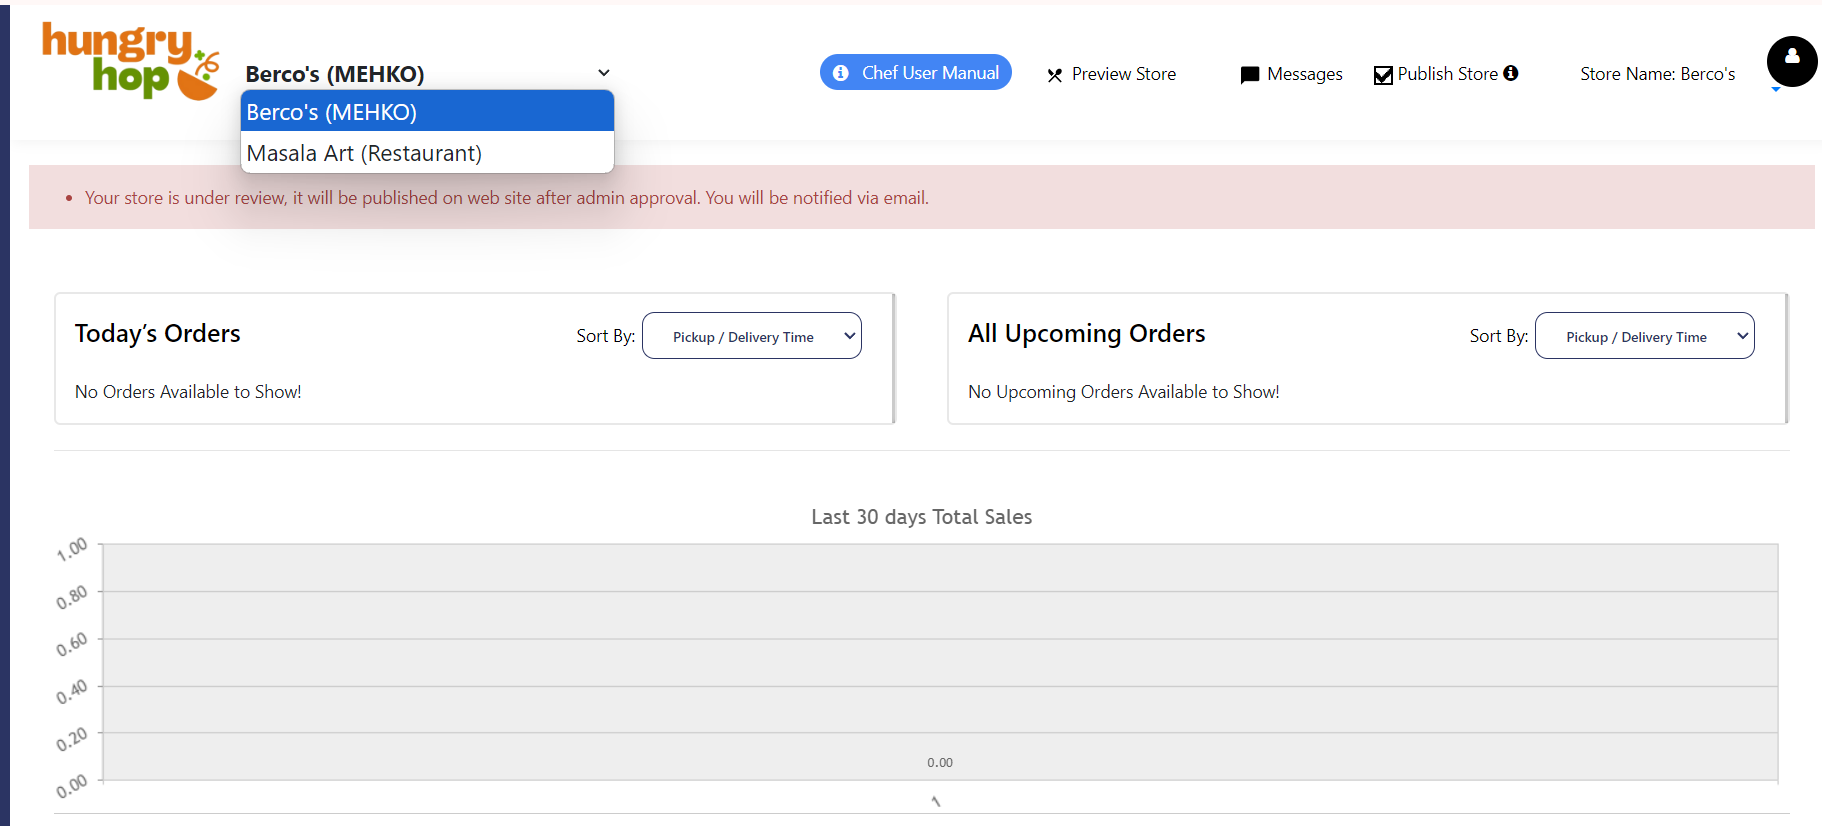The image size is (1822, 826).
Task: Click the Publish Store label
Action: (x=1447, y=74)
